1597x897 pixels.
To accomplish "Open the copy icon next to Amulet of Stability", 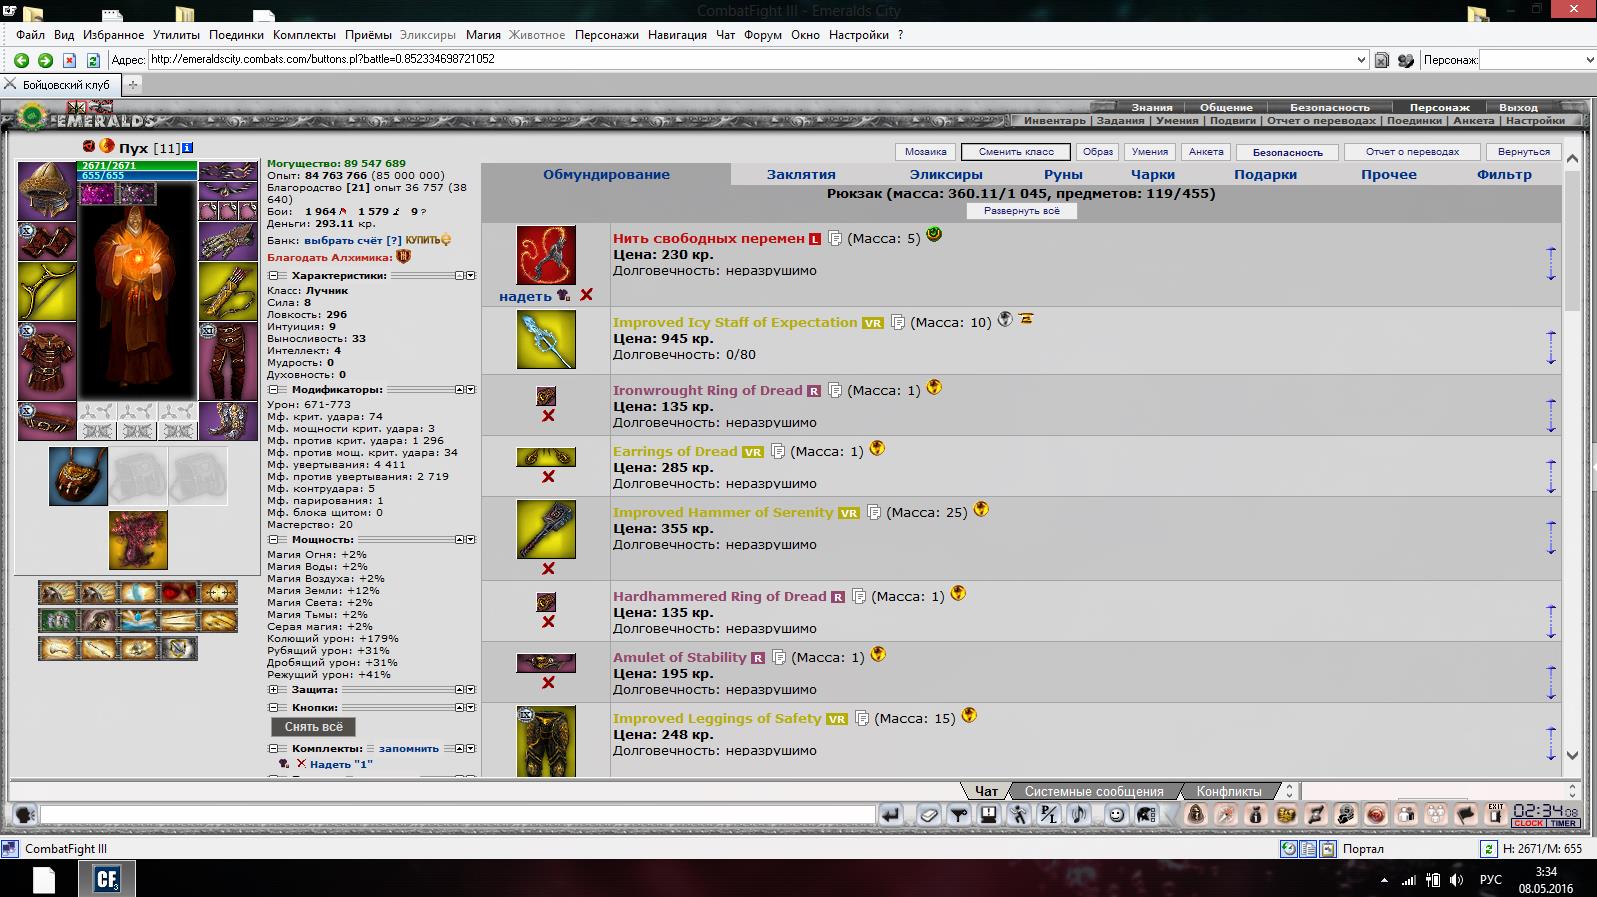I will pos(779,657).
